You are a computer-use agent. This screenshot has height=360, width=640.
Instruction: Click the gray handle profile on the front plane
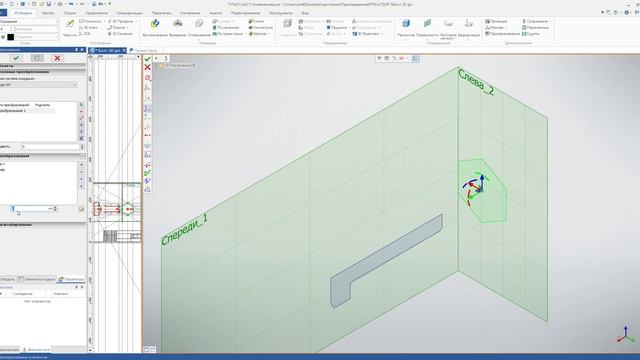[386, 261]
